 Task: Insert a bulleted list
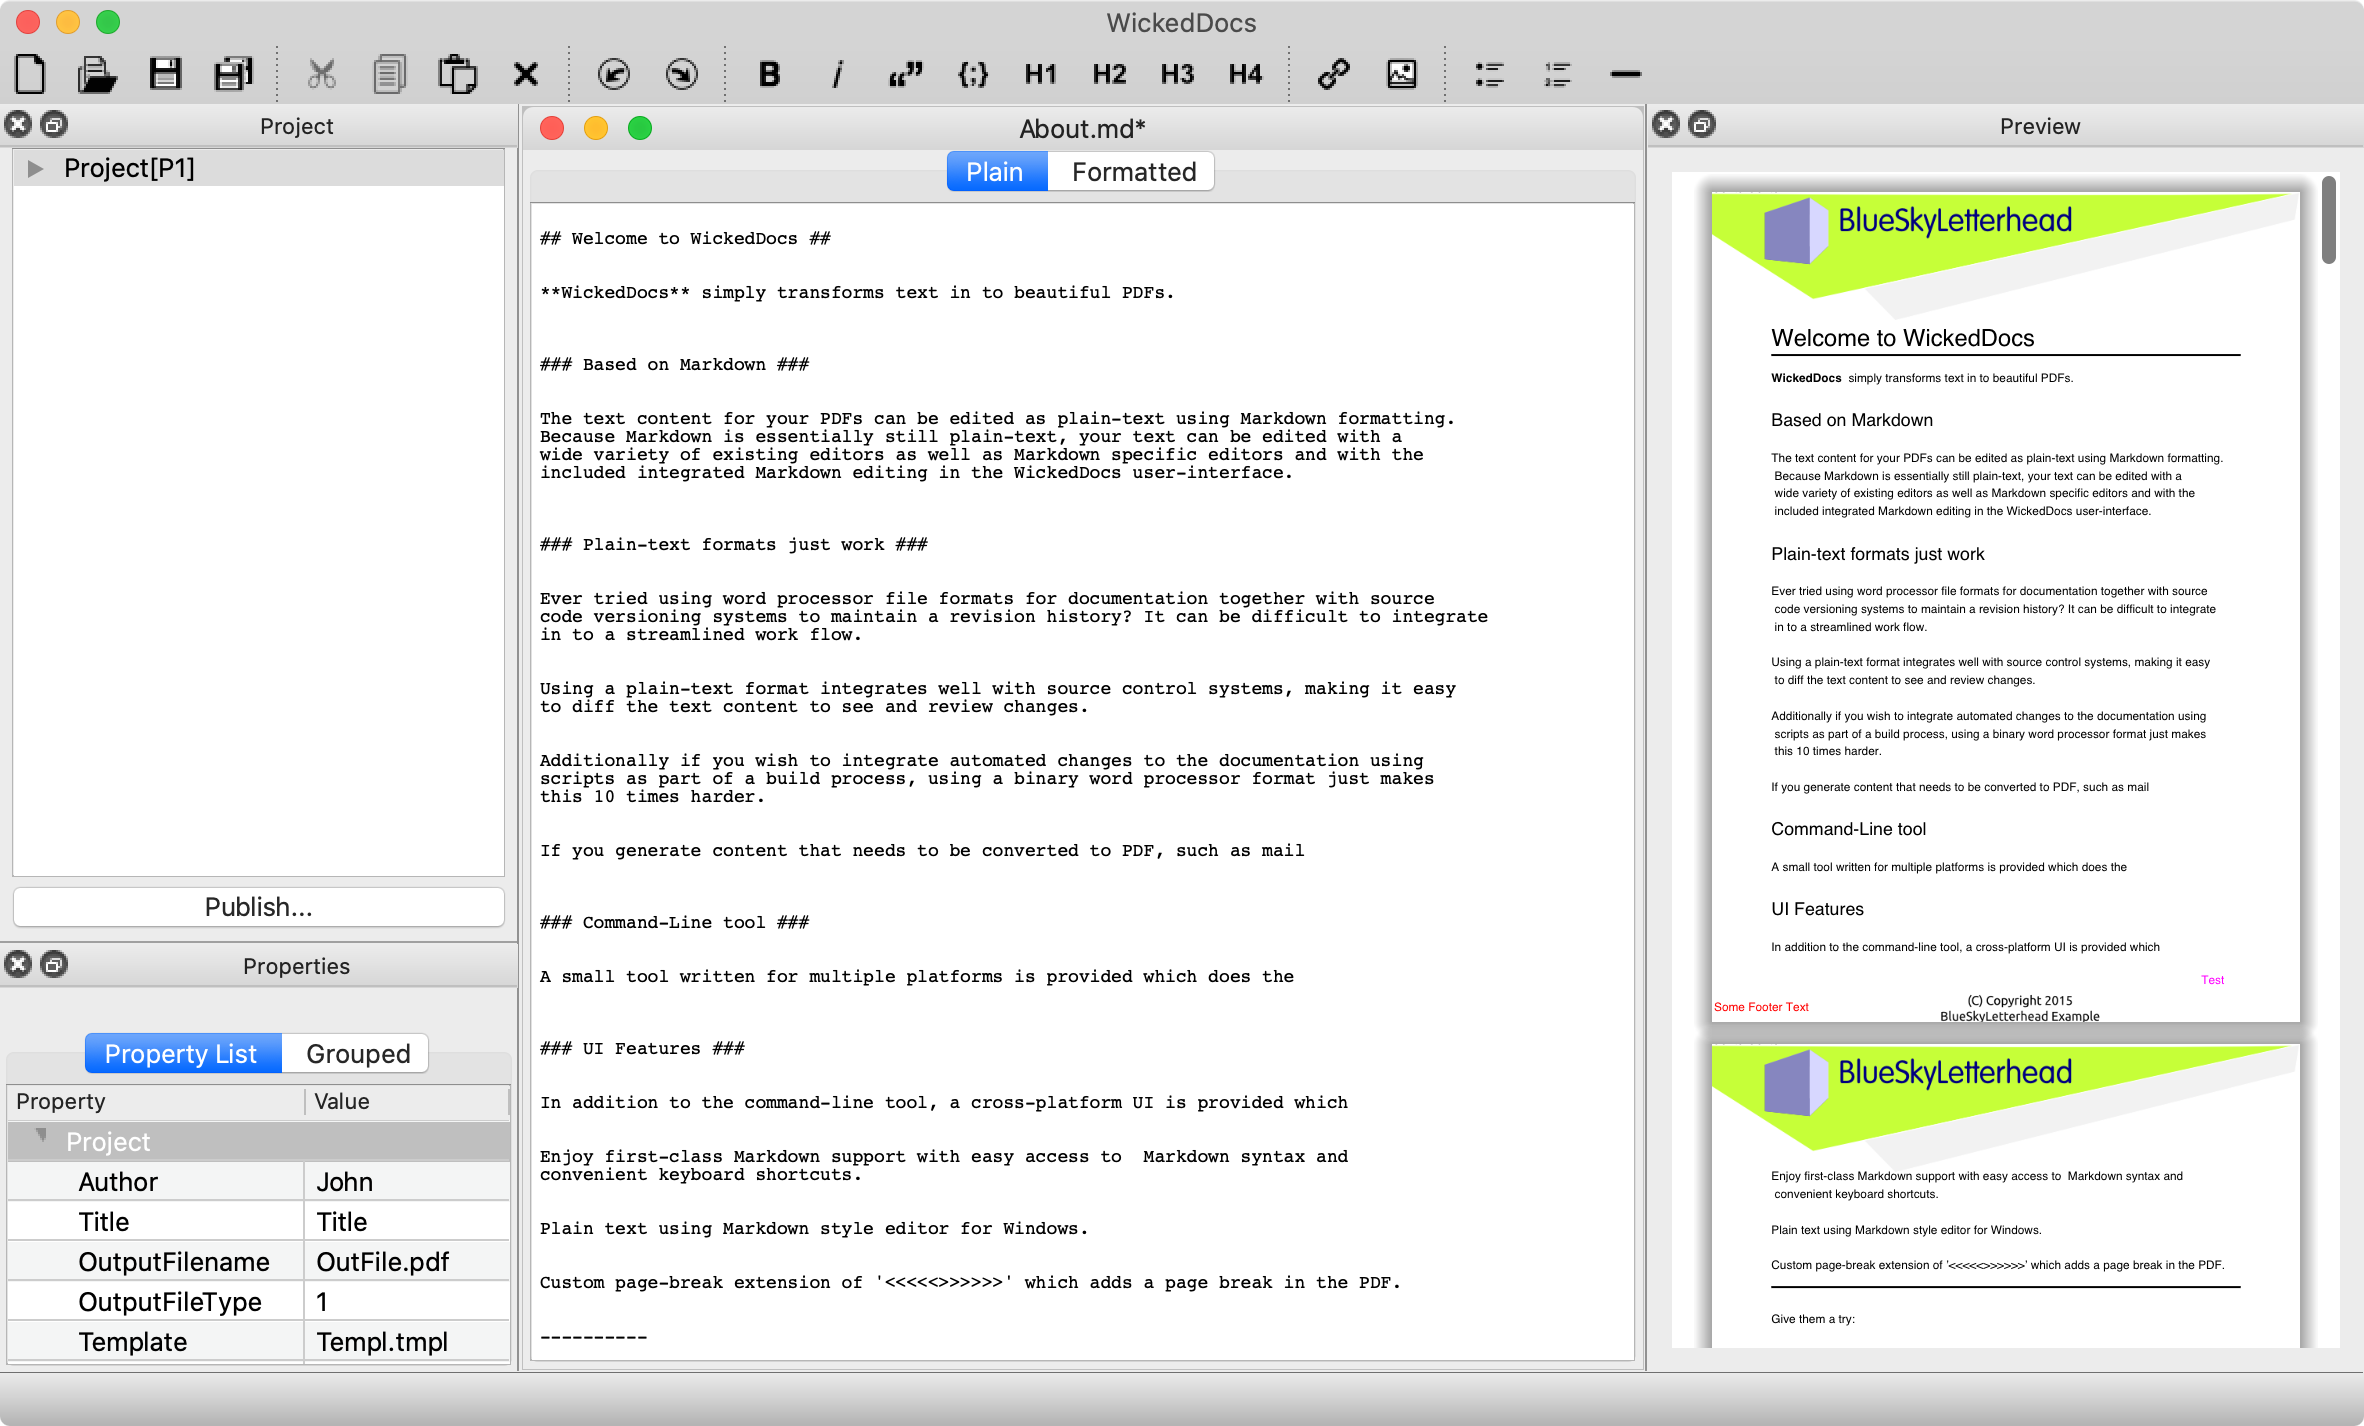coord(1489,74)
